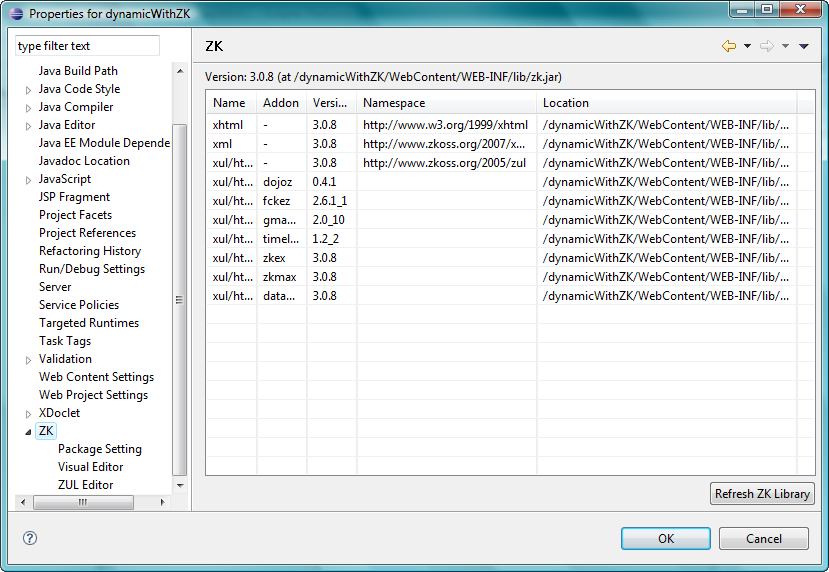
Task: Select Web Content Settings entry
Action: pyautogui.click(x=96, y=376)
